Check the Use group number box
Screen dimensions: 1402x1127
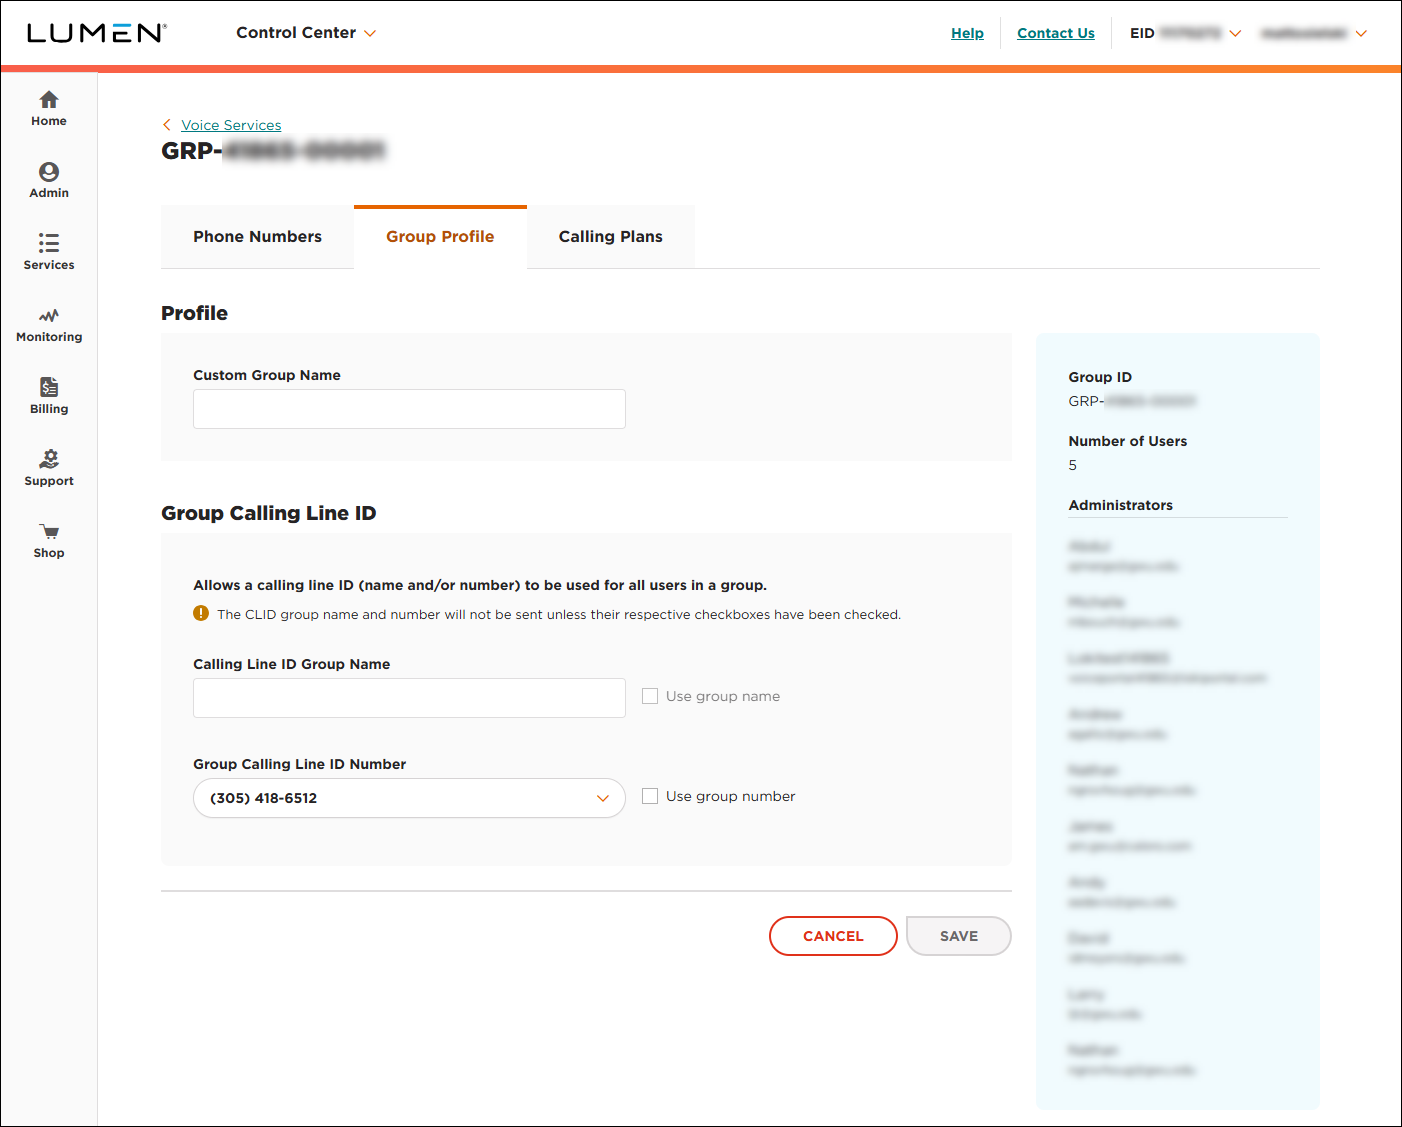click(x=650, y=795)
